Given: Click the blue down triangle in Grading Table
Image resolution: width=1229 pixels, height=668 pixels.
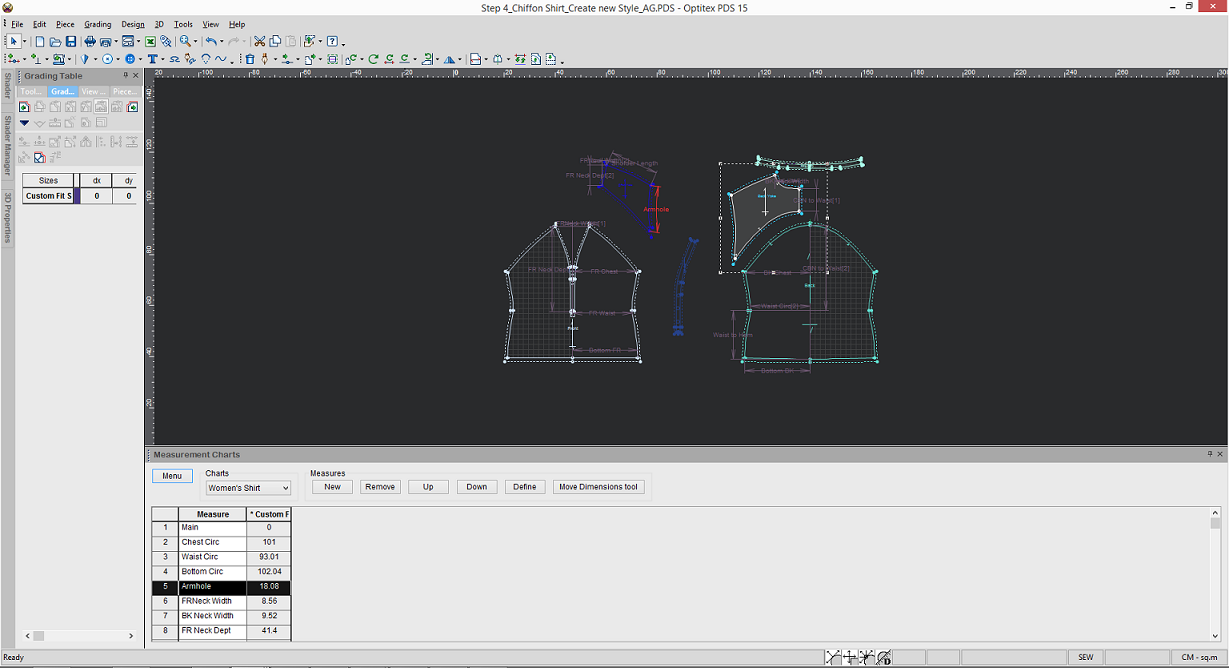Looking at the screenshot, I should (24, 123).
